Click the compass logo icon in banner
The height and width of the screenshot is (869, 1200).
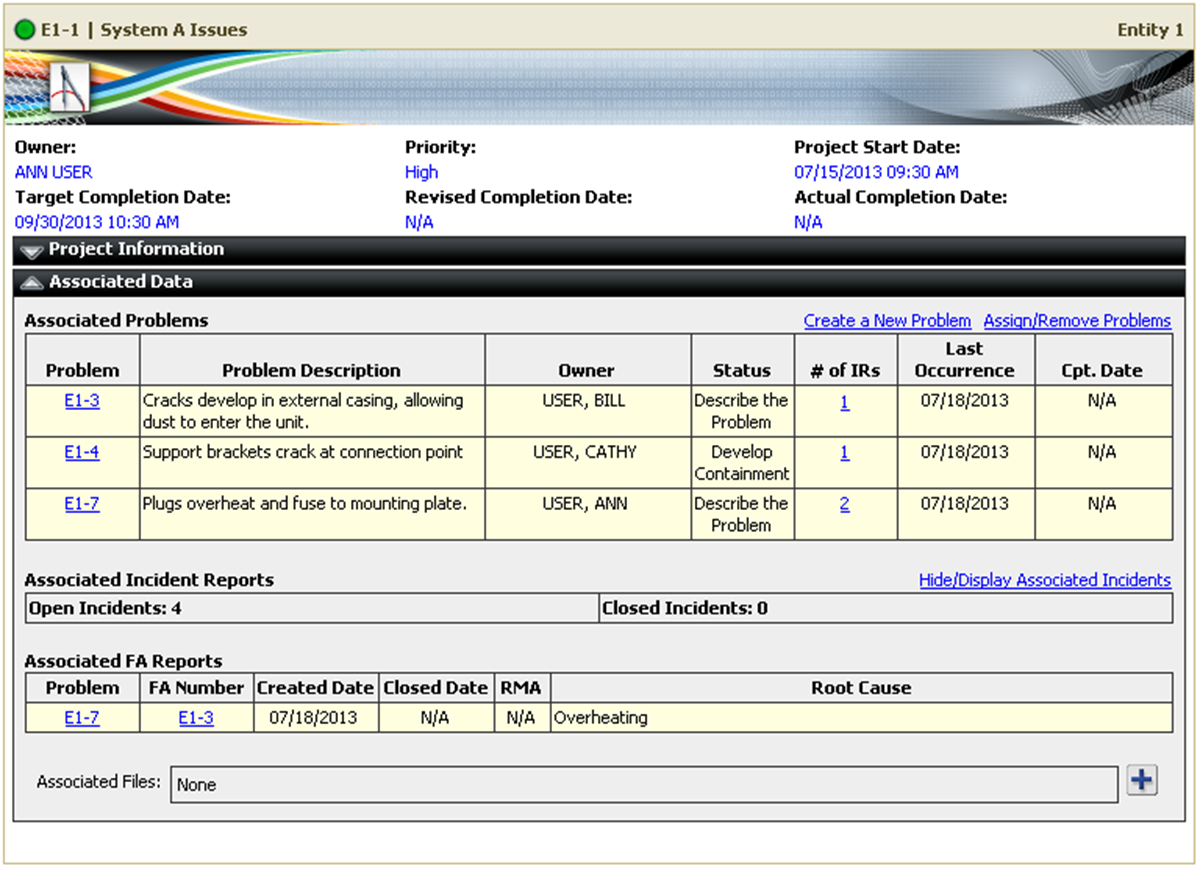70,89
